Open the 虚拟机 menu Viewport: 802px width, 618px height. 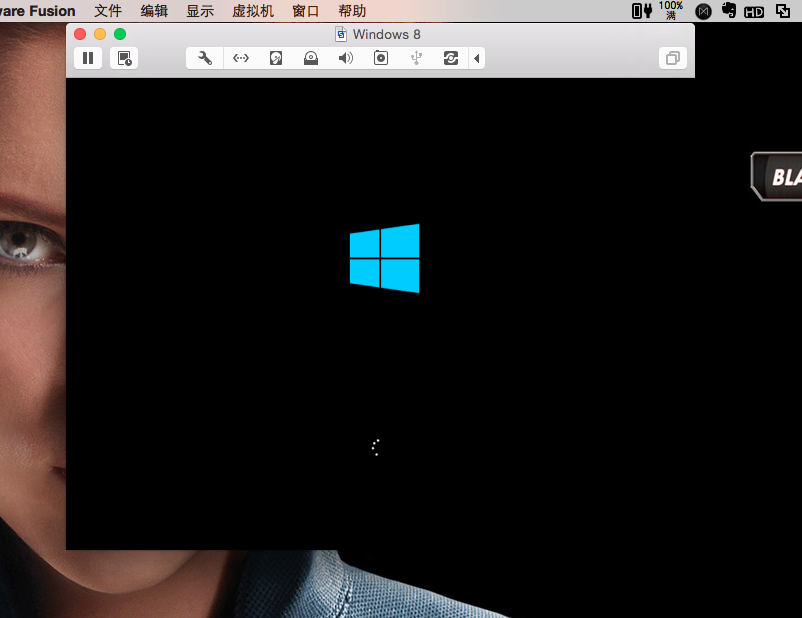pos(253,11)
